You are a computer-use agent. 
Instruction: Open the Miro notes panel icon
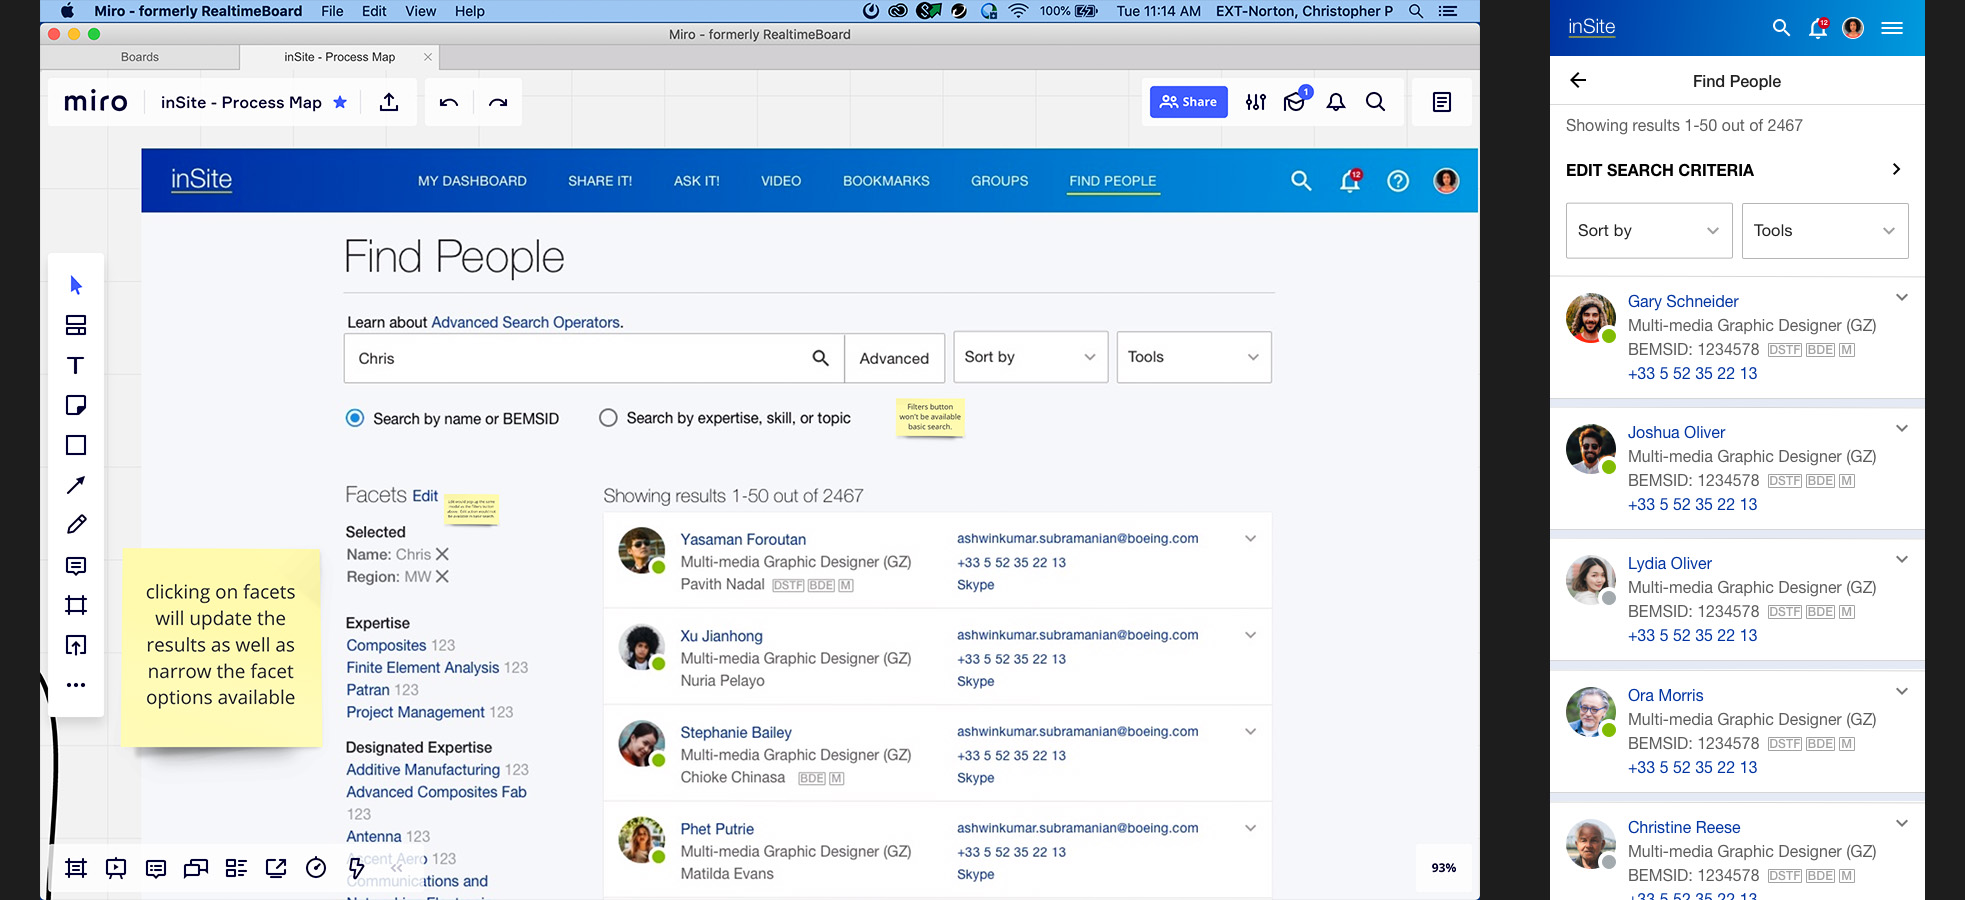[1442, 102]
